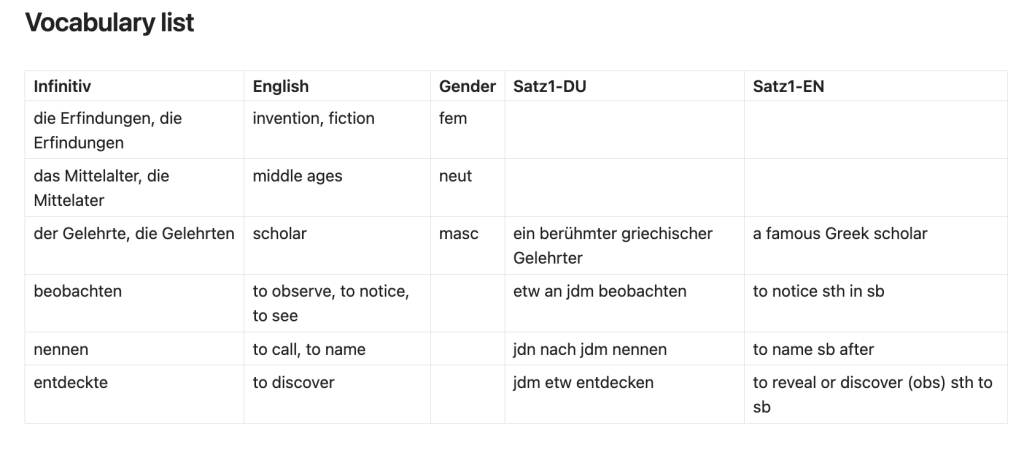Click the "Vocabulary list" heading

[x=110, y=23]
